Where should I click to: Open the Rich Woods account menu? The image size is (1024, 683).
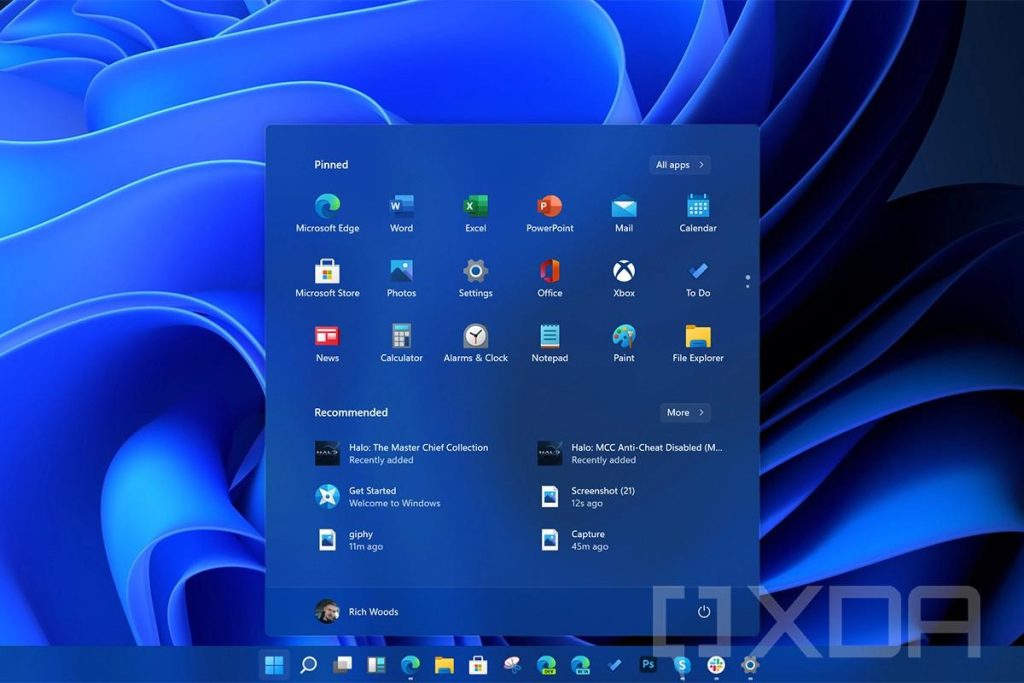pyautogui.click(x=357, y=611)
